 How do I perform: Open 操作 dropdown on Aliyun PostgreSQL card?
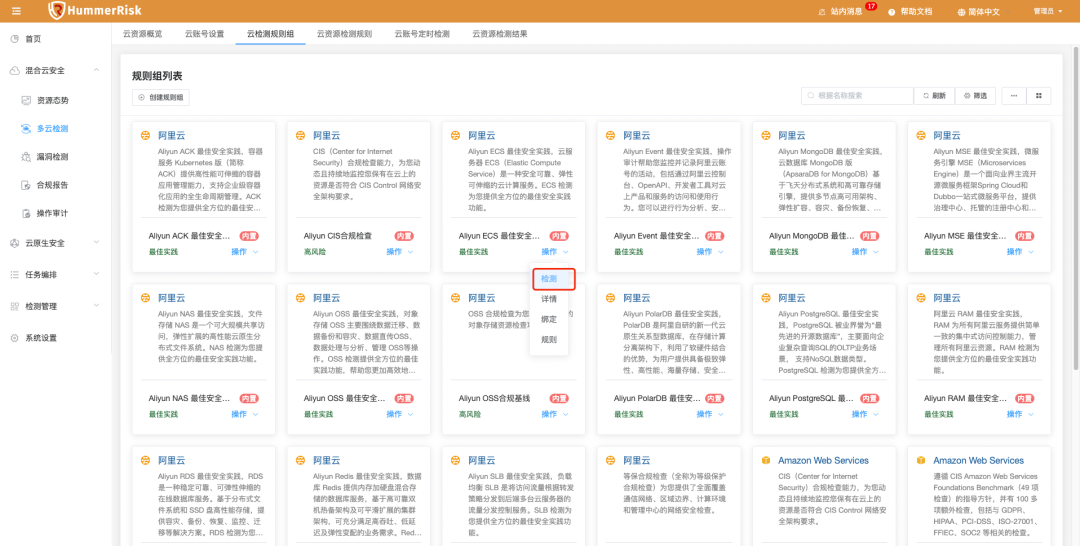pos(865,414)
